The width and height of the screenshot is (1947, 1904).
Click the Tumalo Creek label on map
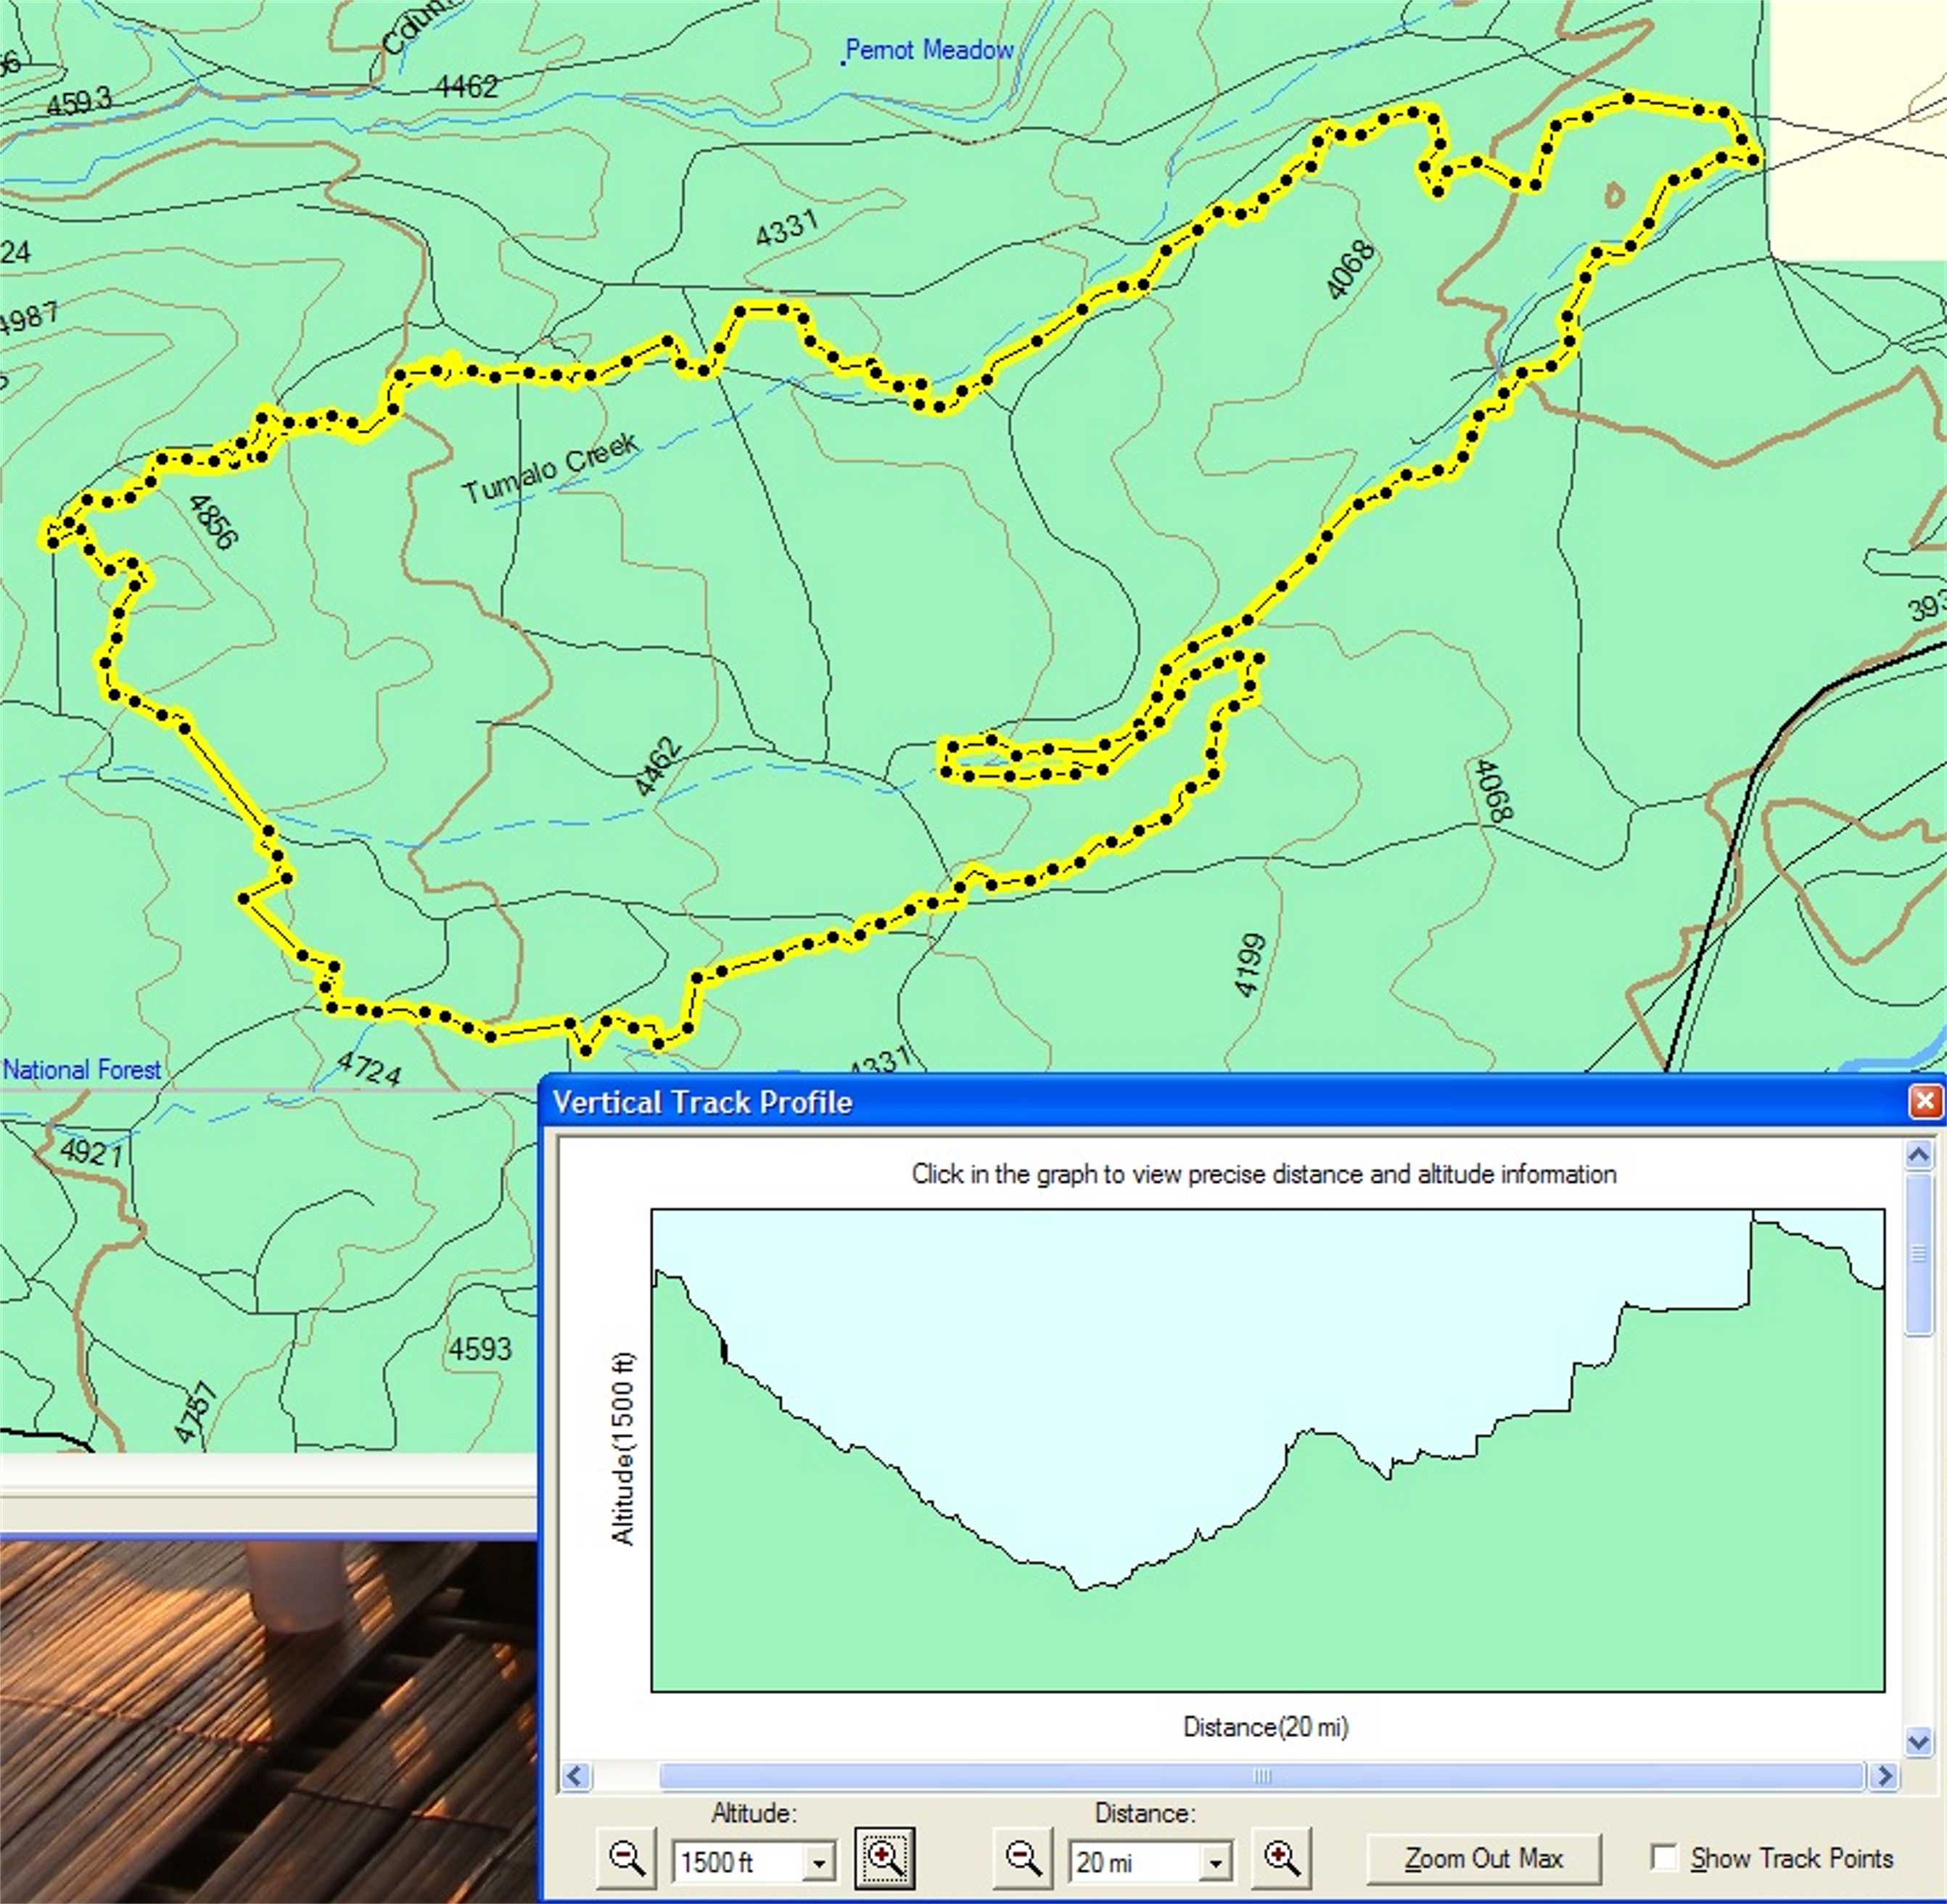tap(550, 468)
